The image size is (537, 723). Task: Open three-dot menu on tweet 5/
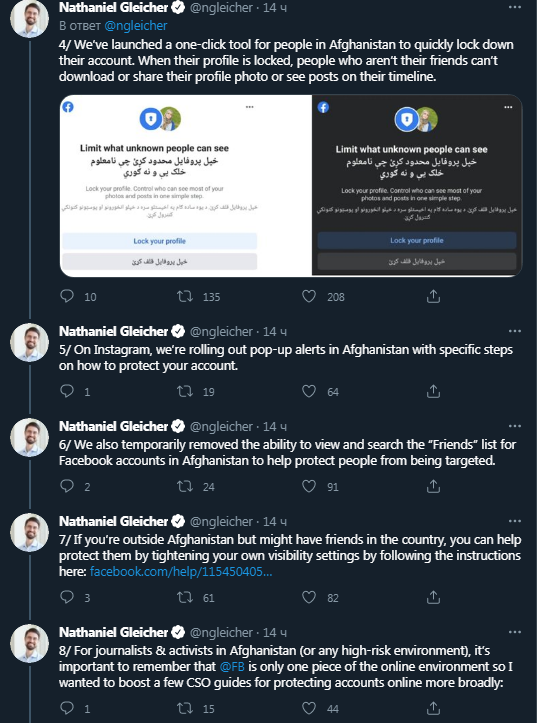514,331
